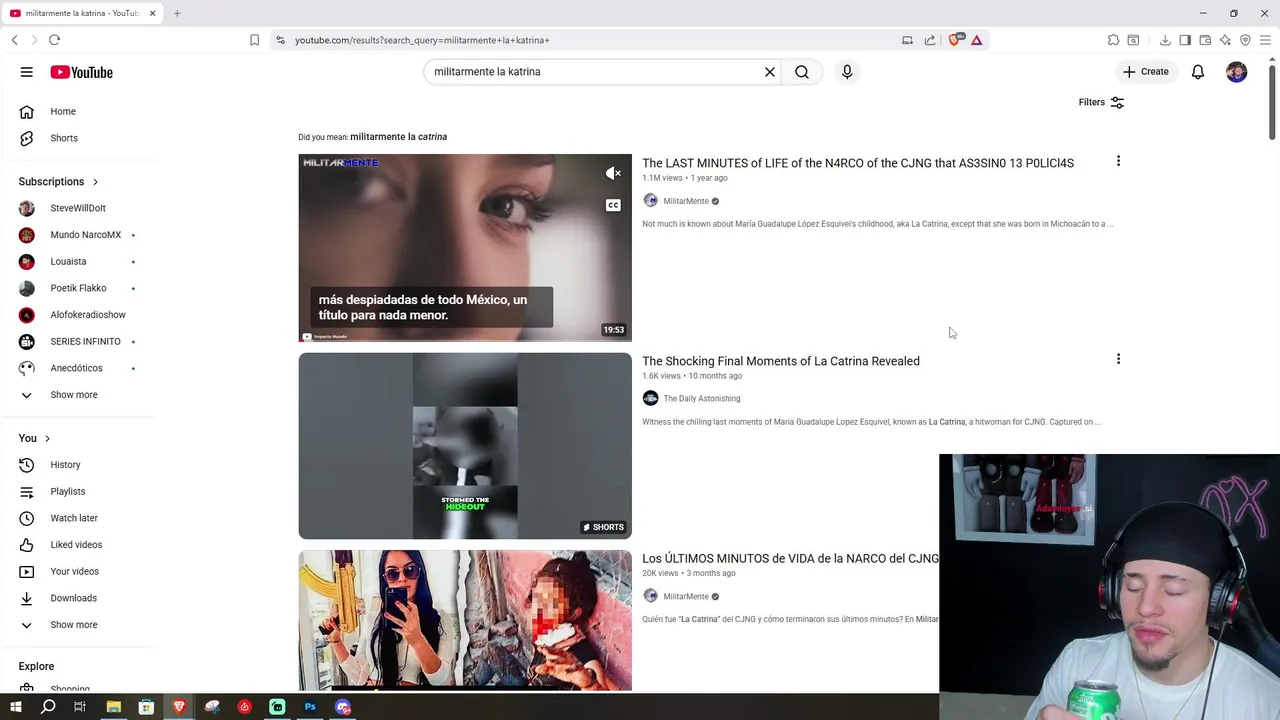
Task: Open the Brave Shields lion icon
Action: coord(954,40)
